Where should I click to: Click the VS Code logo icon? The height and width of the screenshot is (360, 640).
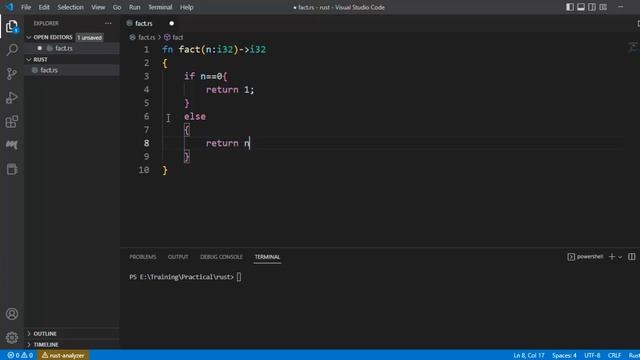coord(9,7)
